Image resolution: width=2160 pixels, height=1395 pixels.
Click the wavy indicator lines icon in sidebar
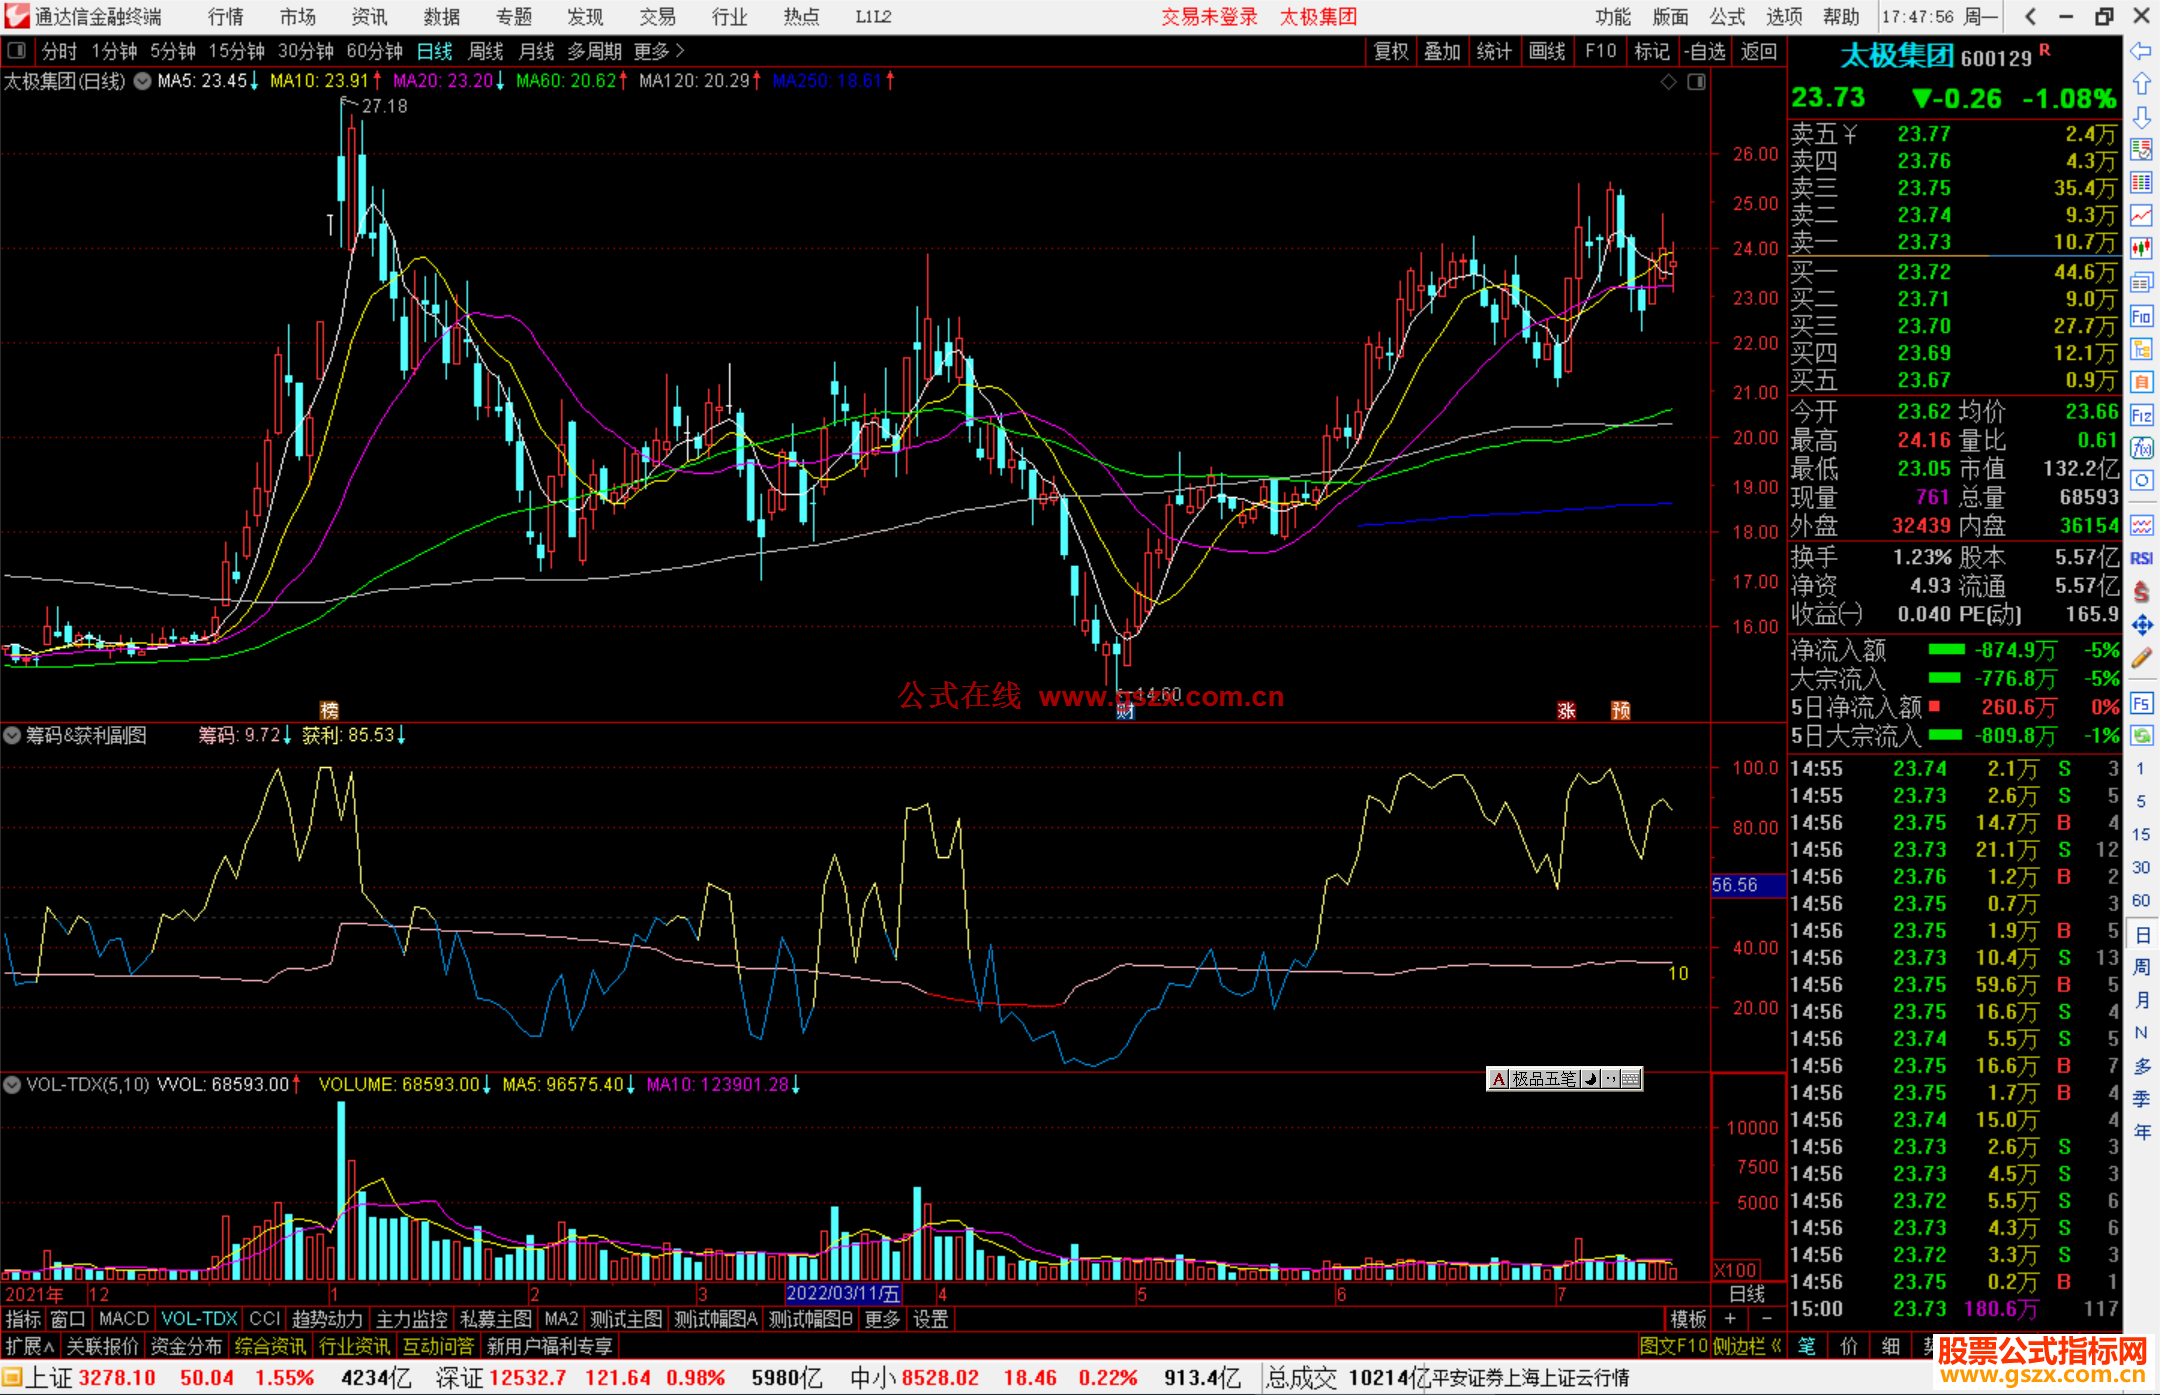2141,525
